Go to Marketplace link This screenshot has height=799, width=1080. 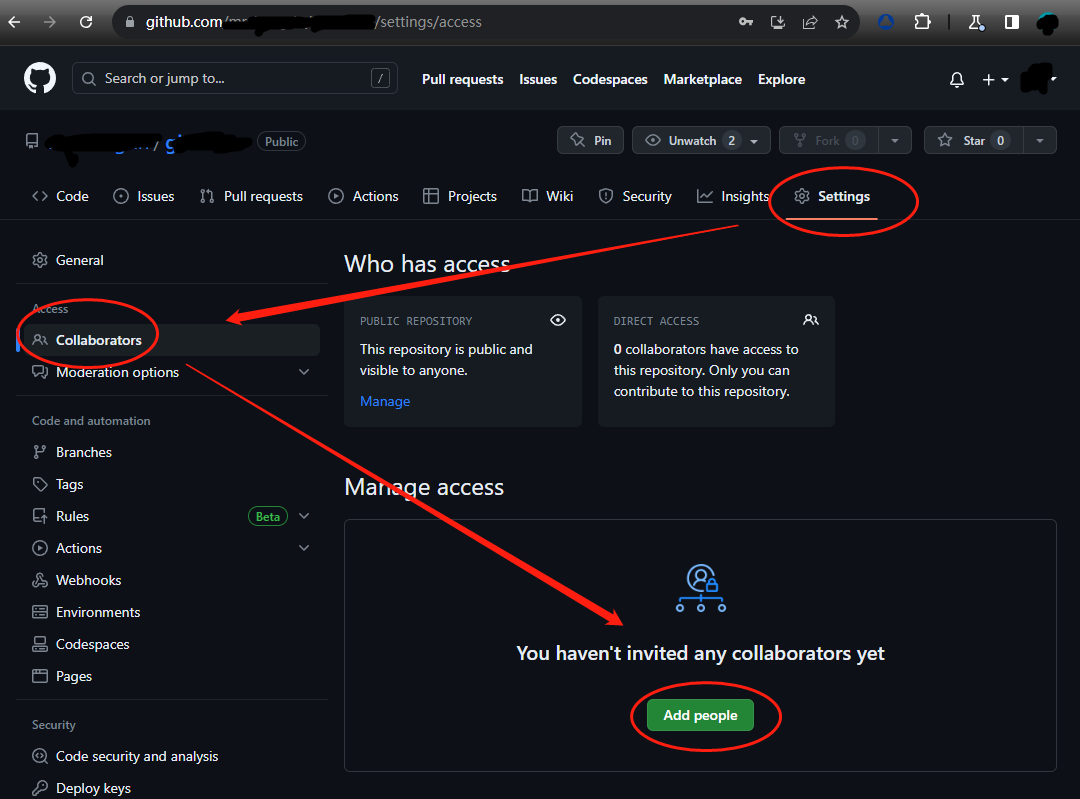703,79
